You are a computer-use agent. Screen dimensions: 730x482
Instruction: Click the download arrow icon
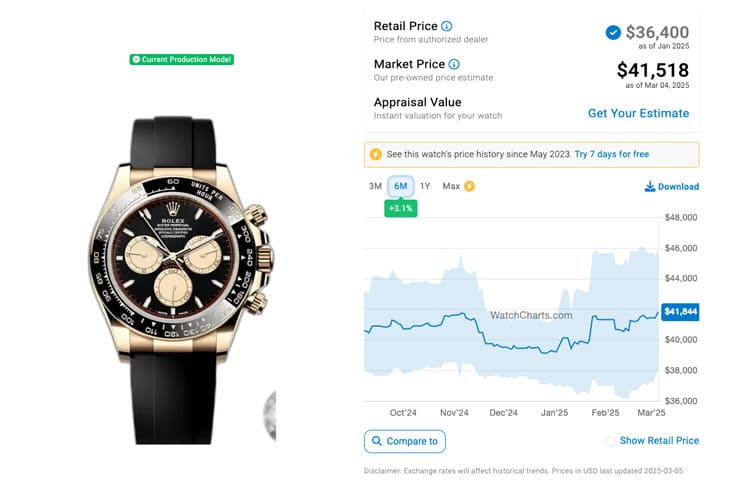pyautogui.click(x=649, y=187)
